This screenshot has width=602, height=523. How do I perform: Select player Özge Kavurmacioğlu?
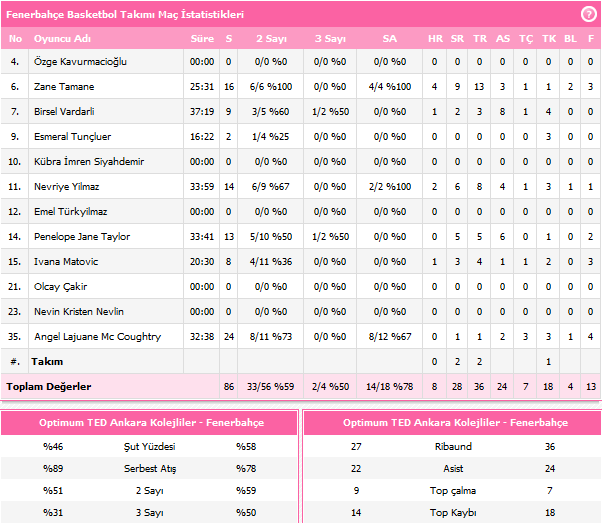point(80,61)
